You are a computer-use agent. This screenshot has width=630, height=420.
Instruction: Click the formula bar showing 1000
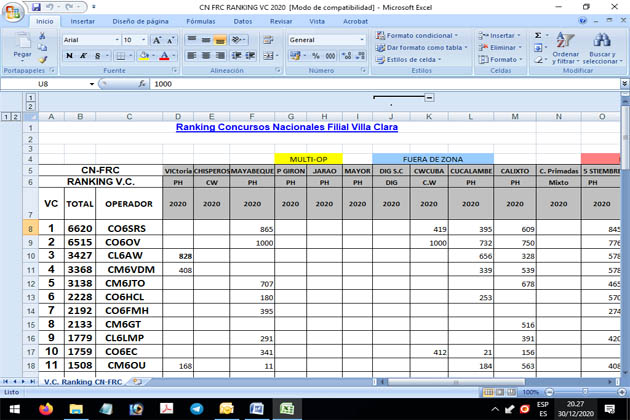[385, 84]
